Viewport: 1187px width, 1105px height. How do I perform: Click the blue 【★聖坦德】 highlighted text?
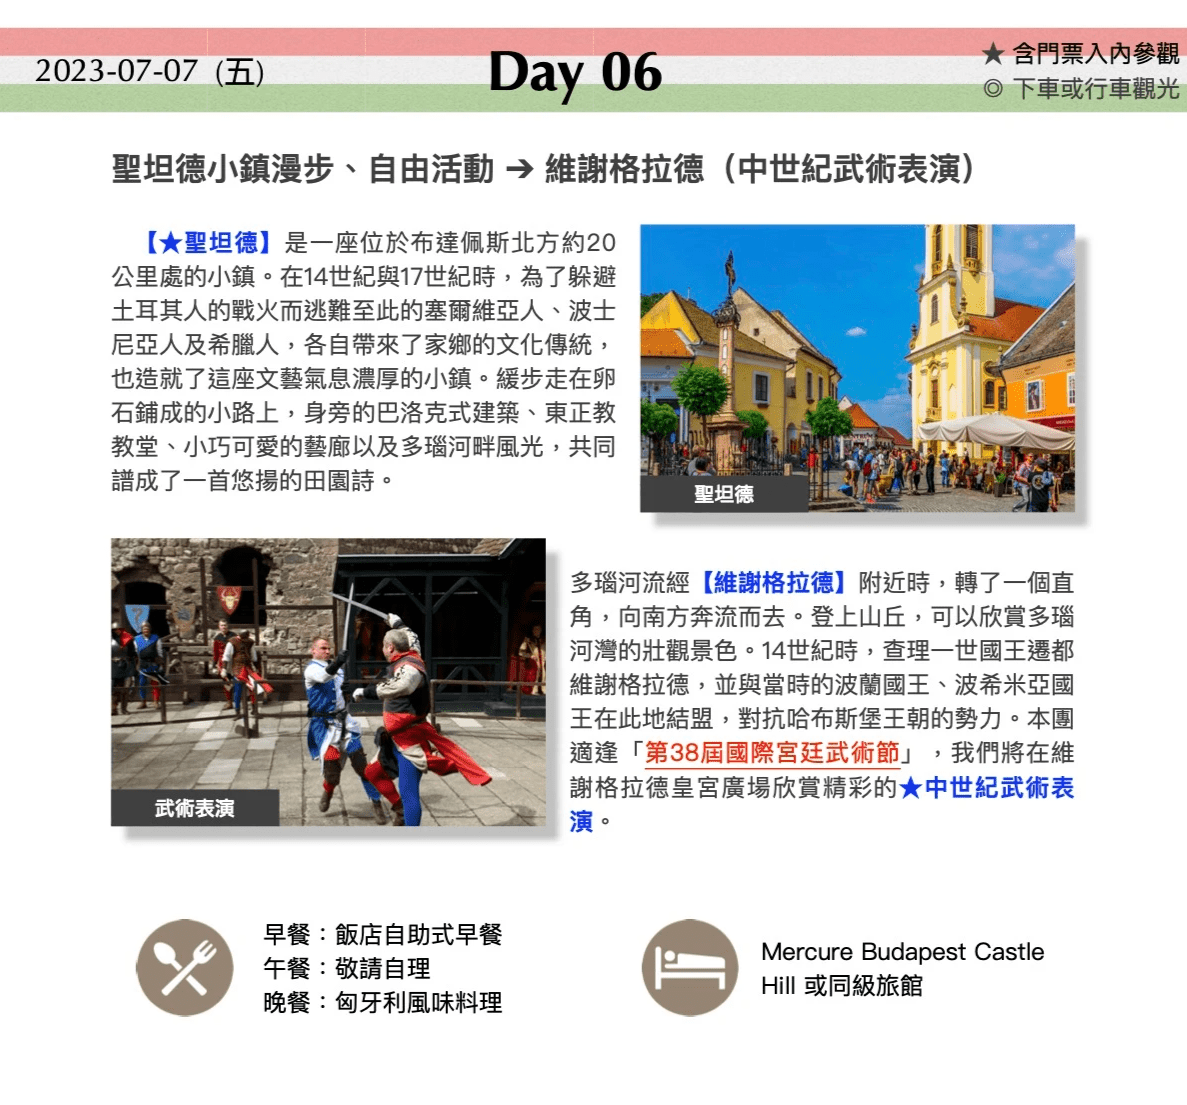point(208,243)
